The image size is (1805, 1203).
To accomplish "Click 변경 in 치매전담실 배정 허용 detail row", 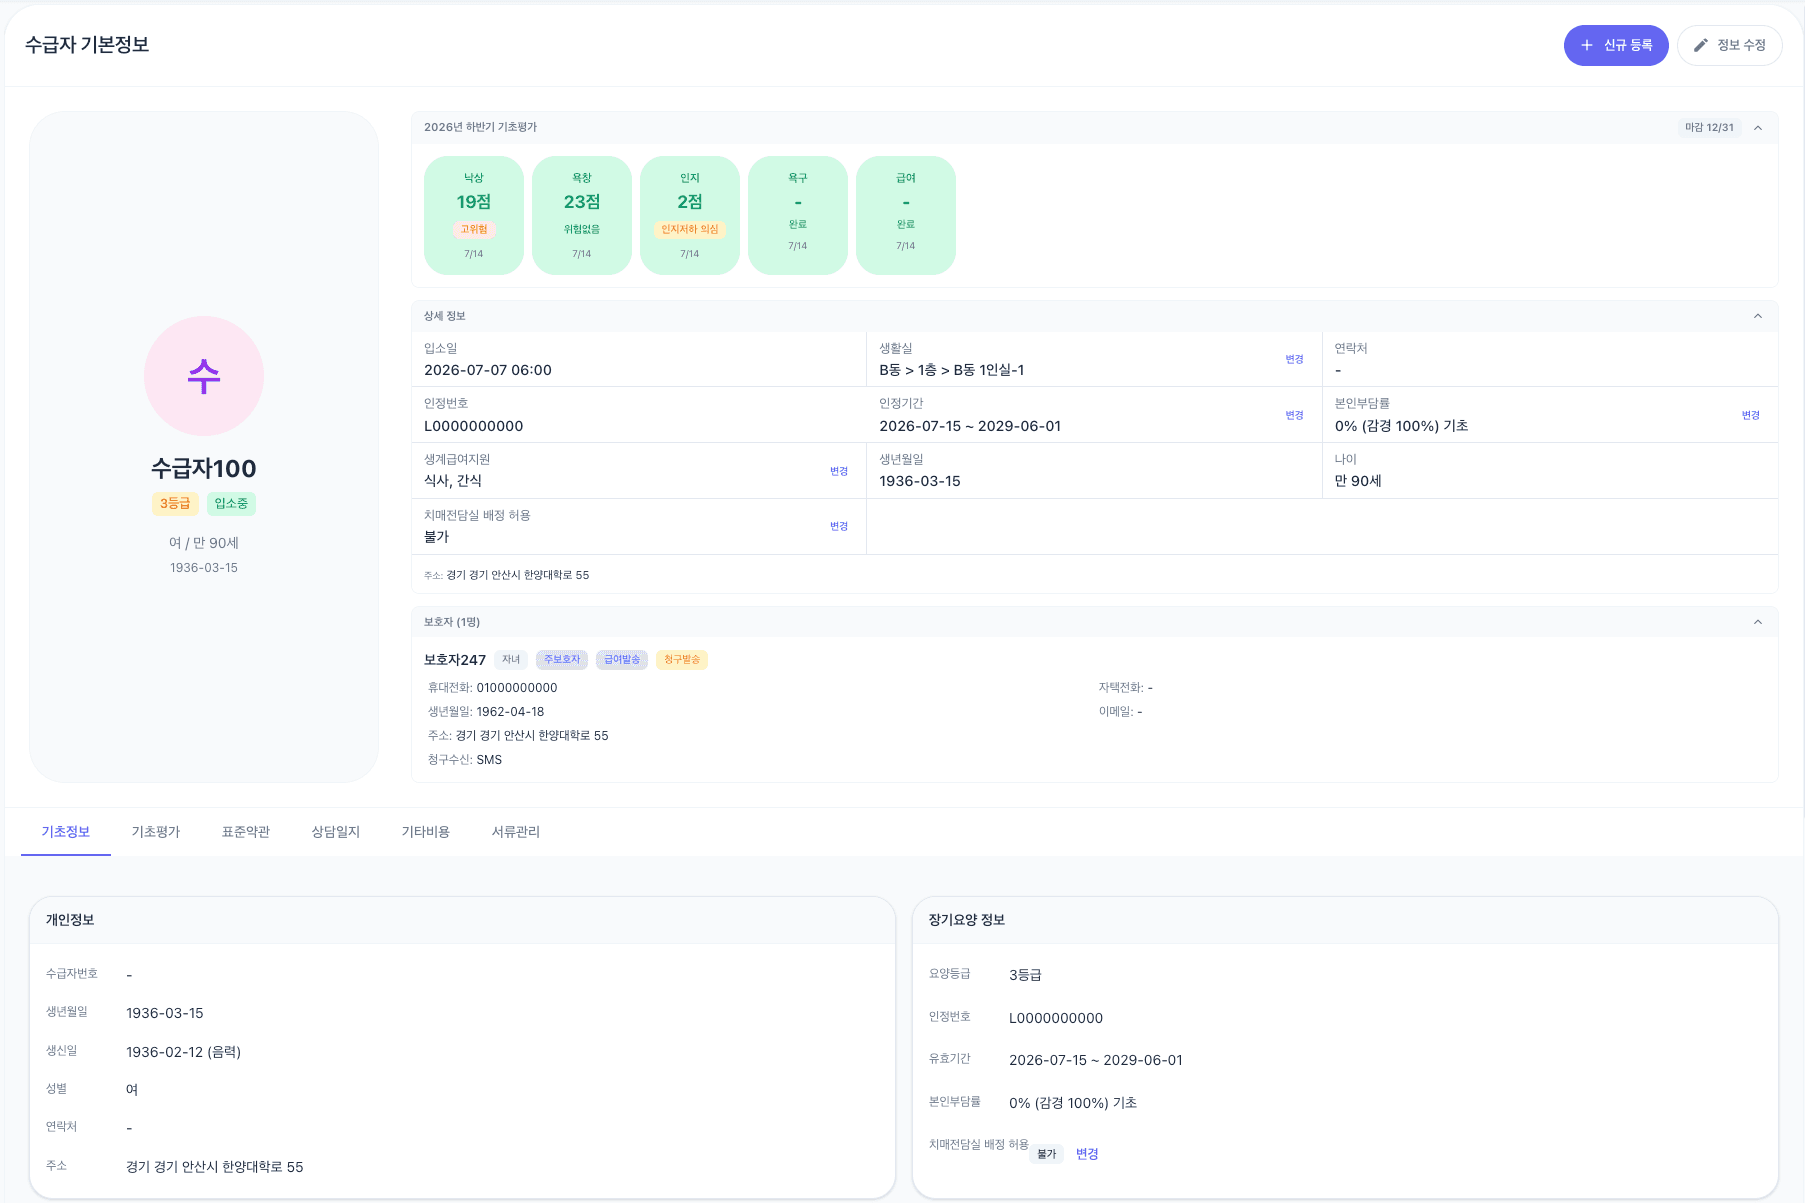I will point(838,526).
